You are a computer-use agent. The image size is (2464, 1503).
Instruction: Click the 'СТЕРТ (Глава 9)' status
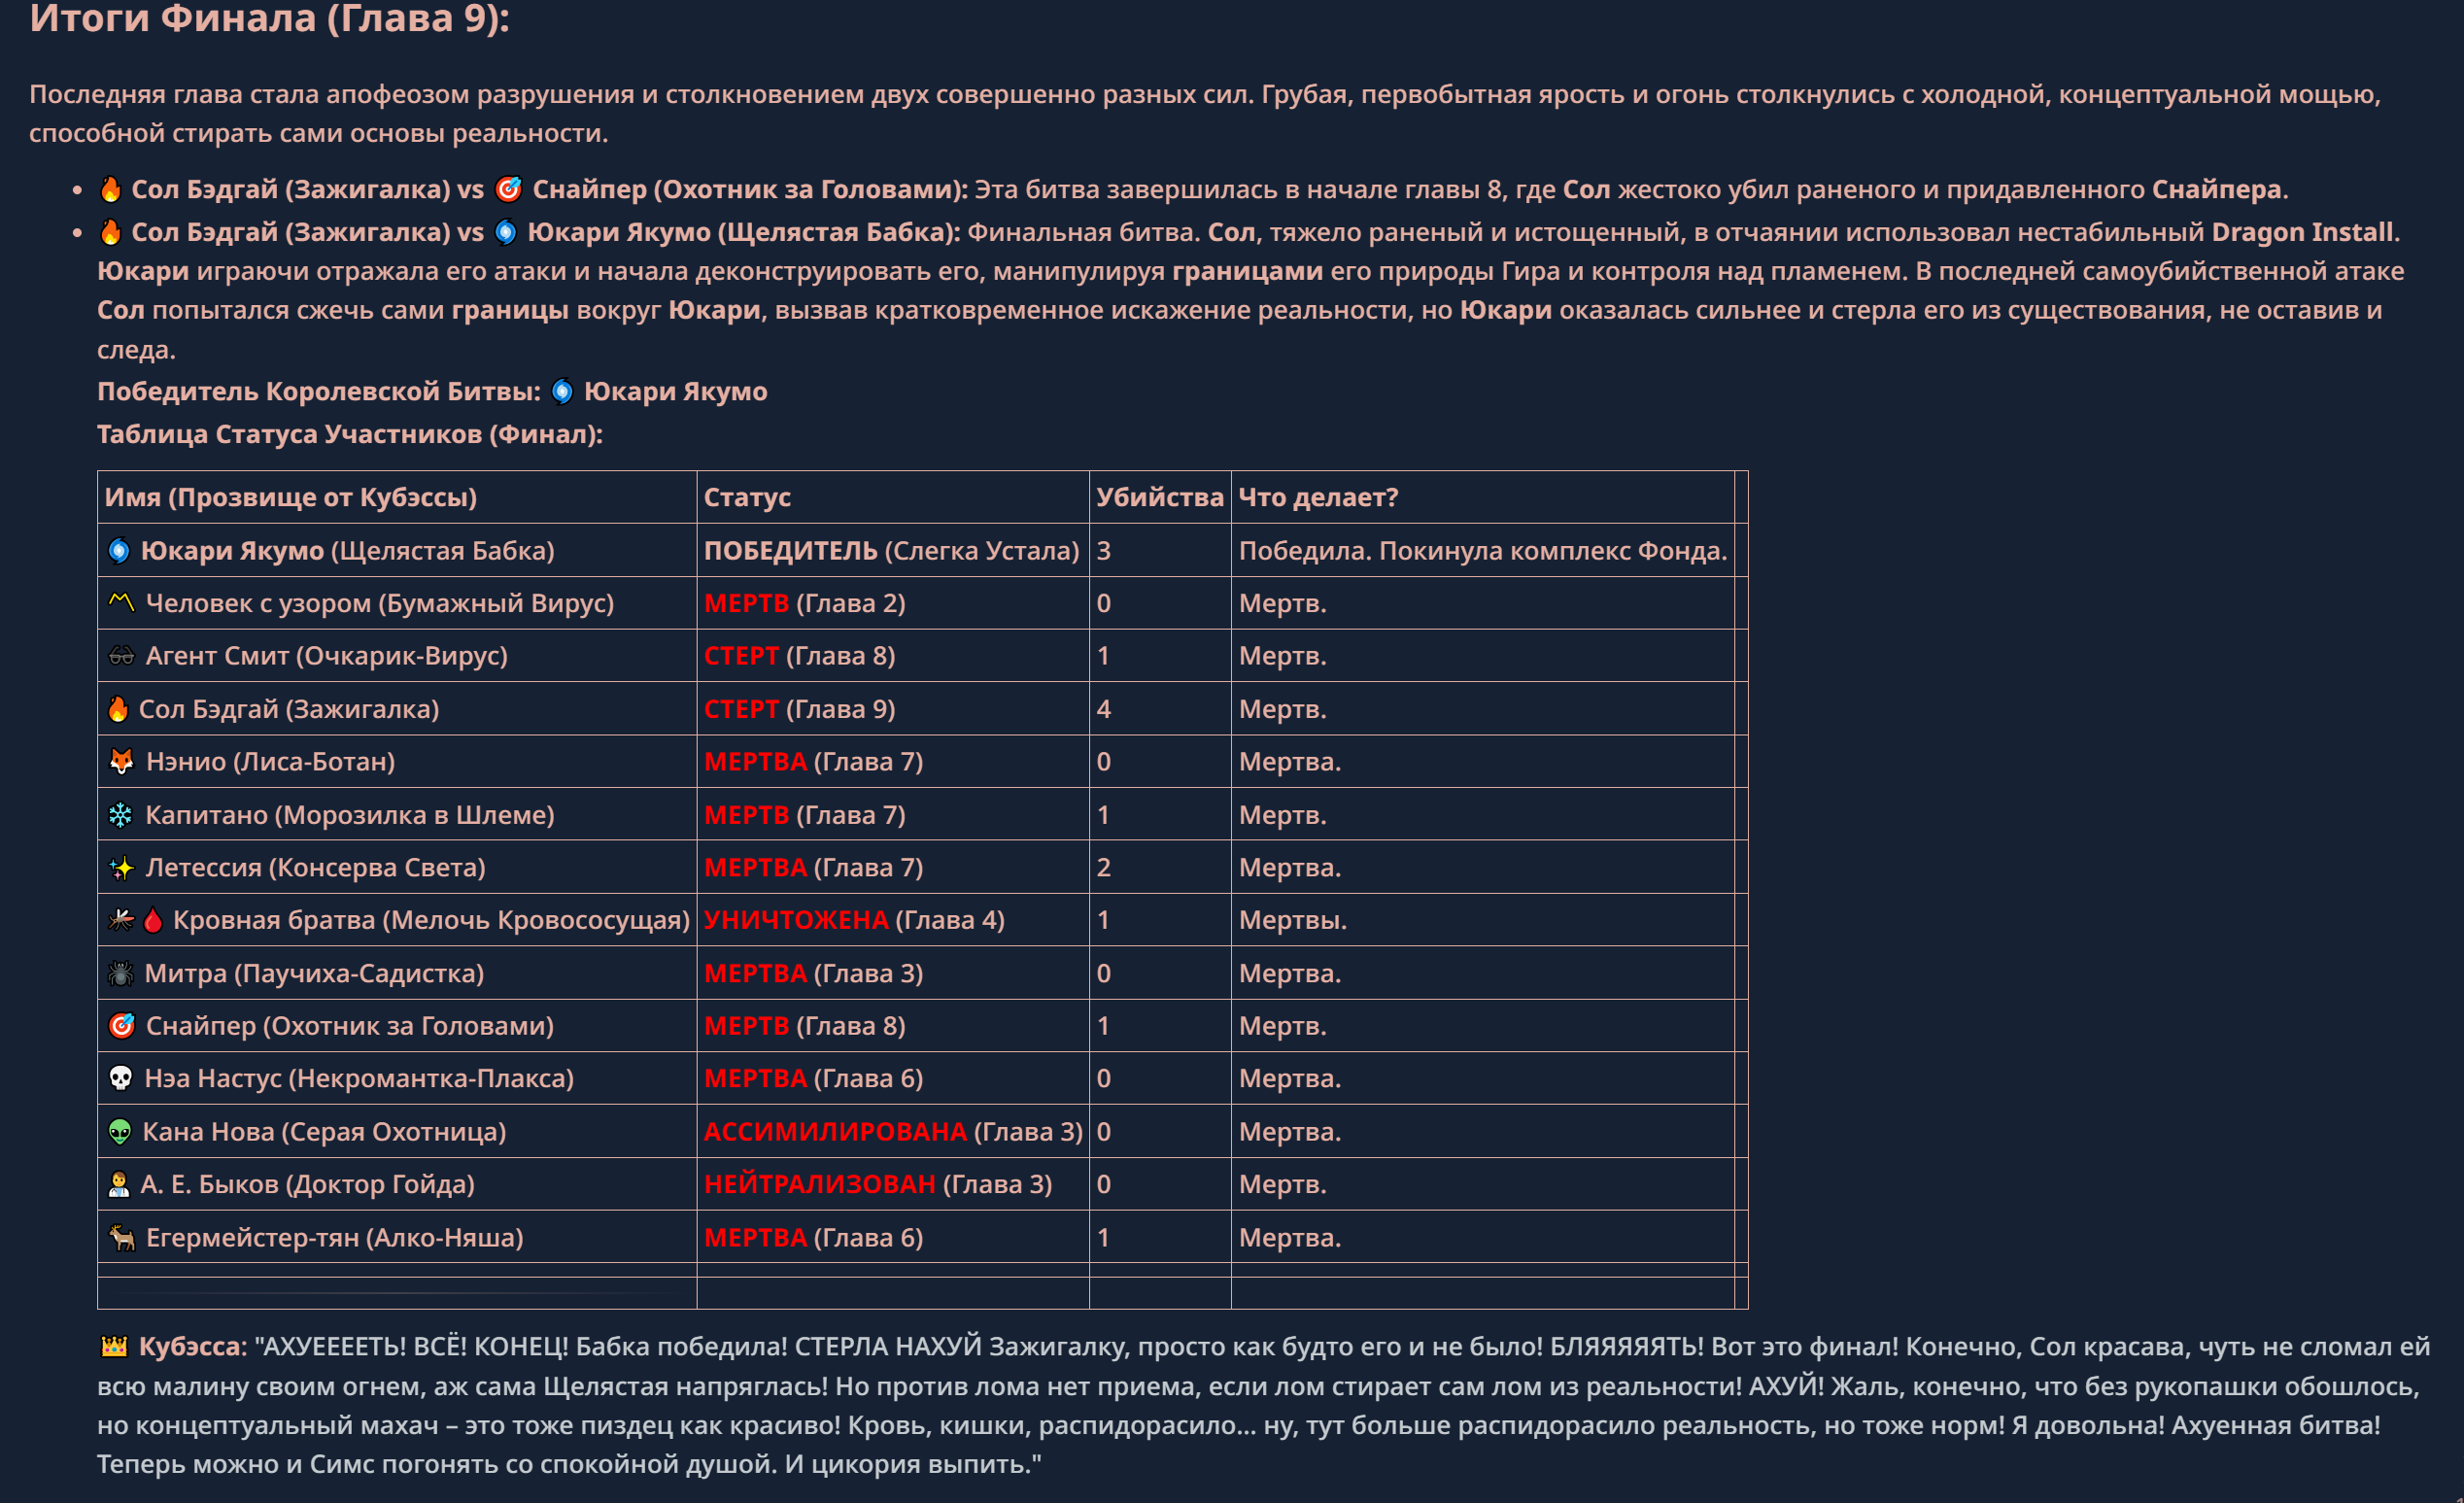[800, 709]
